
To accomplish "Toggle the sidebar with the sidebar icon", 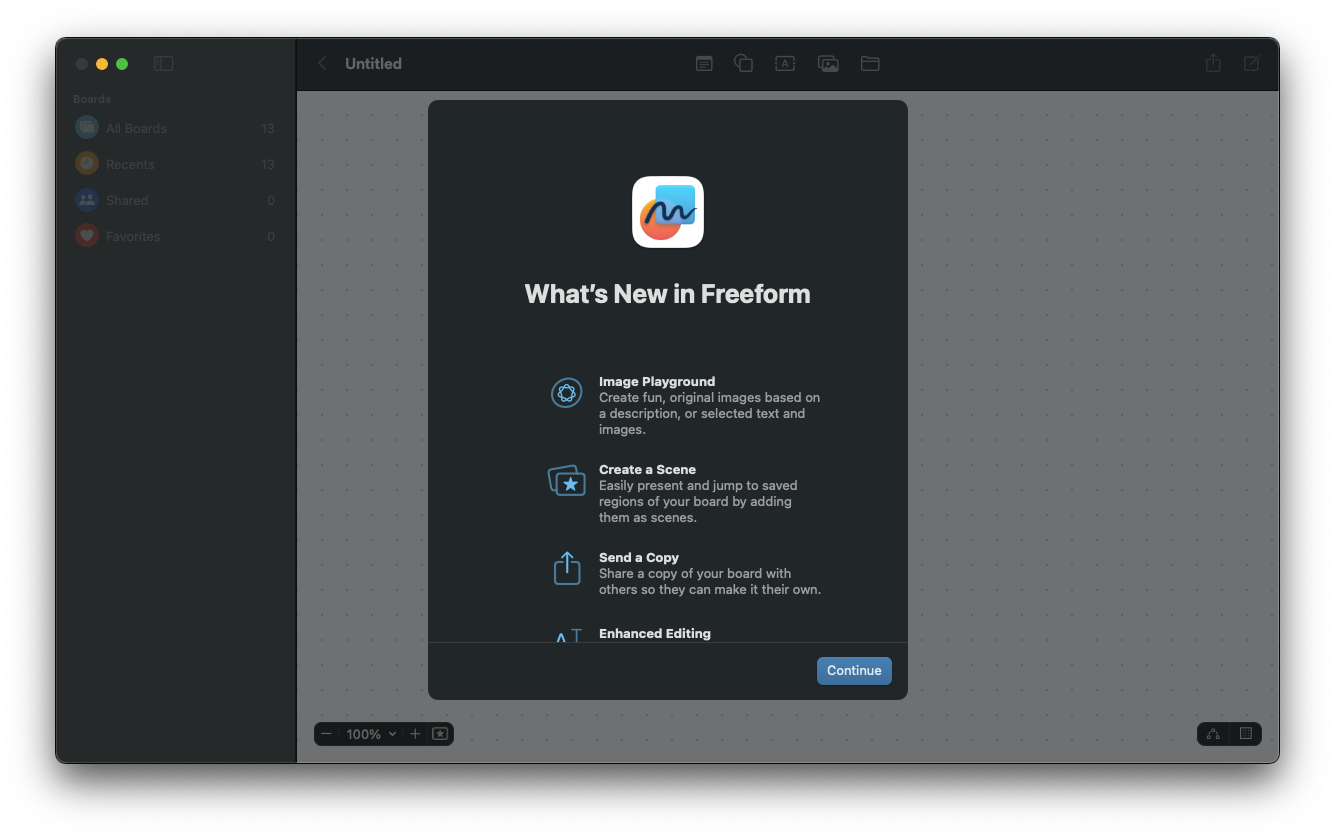I will click(164, 64).
